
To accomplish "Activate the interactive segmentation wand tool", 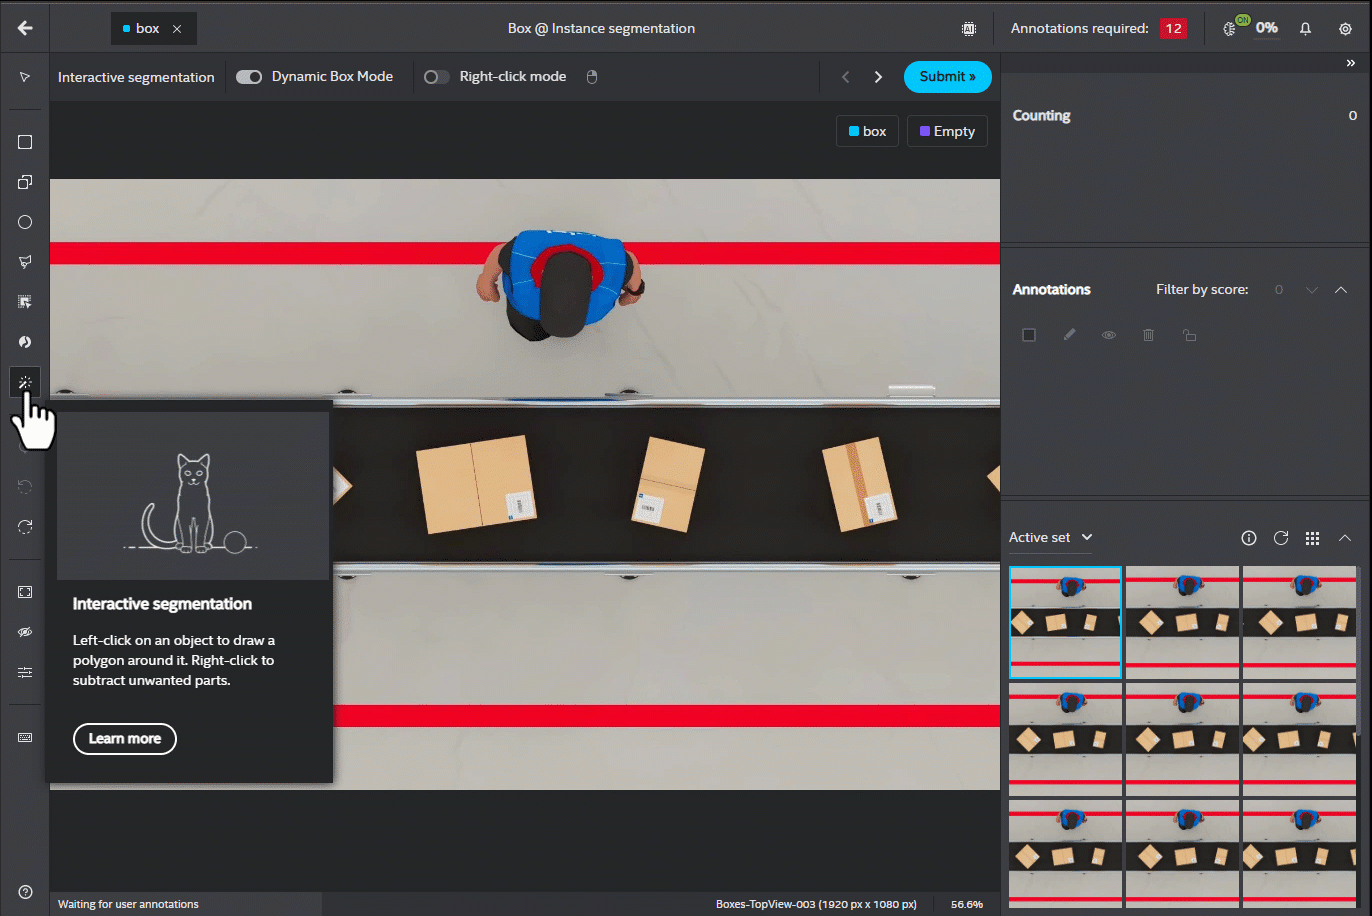I will (25, 382).
